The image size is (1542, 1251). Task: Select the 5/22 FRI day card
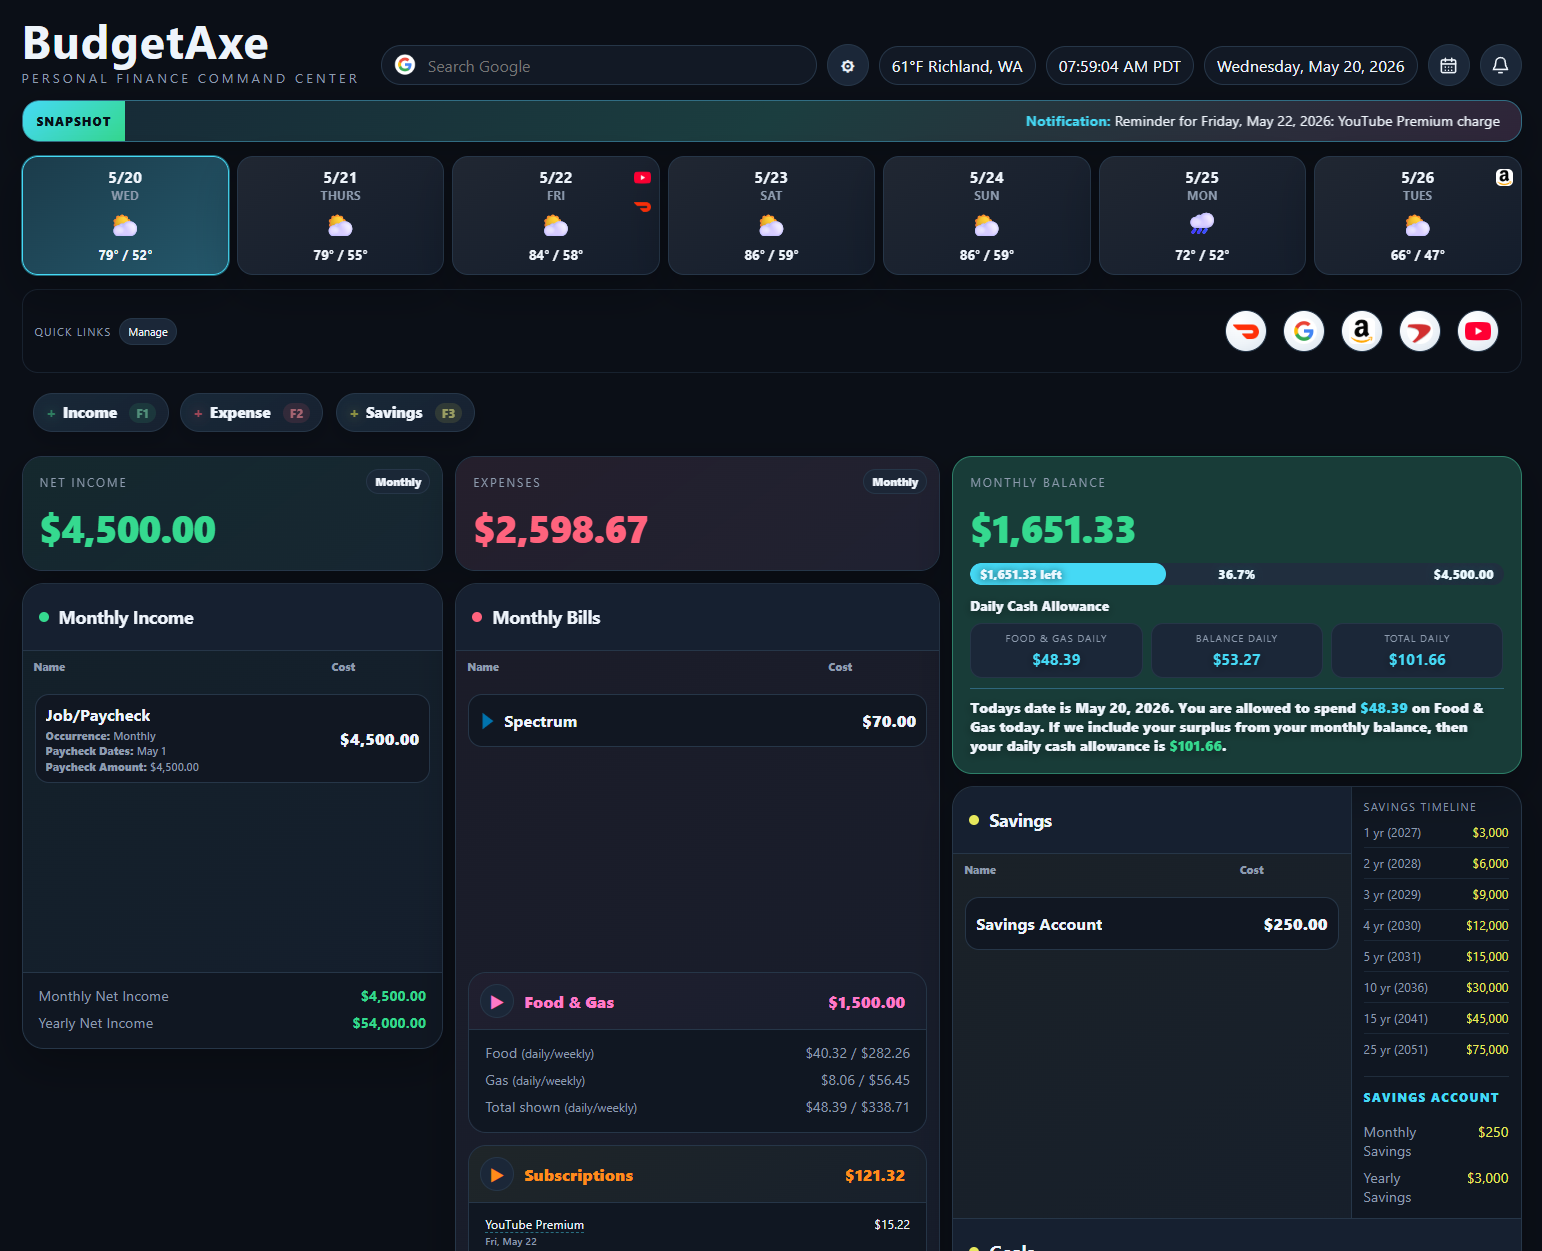pyautogui.click(x=556, y=215)
